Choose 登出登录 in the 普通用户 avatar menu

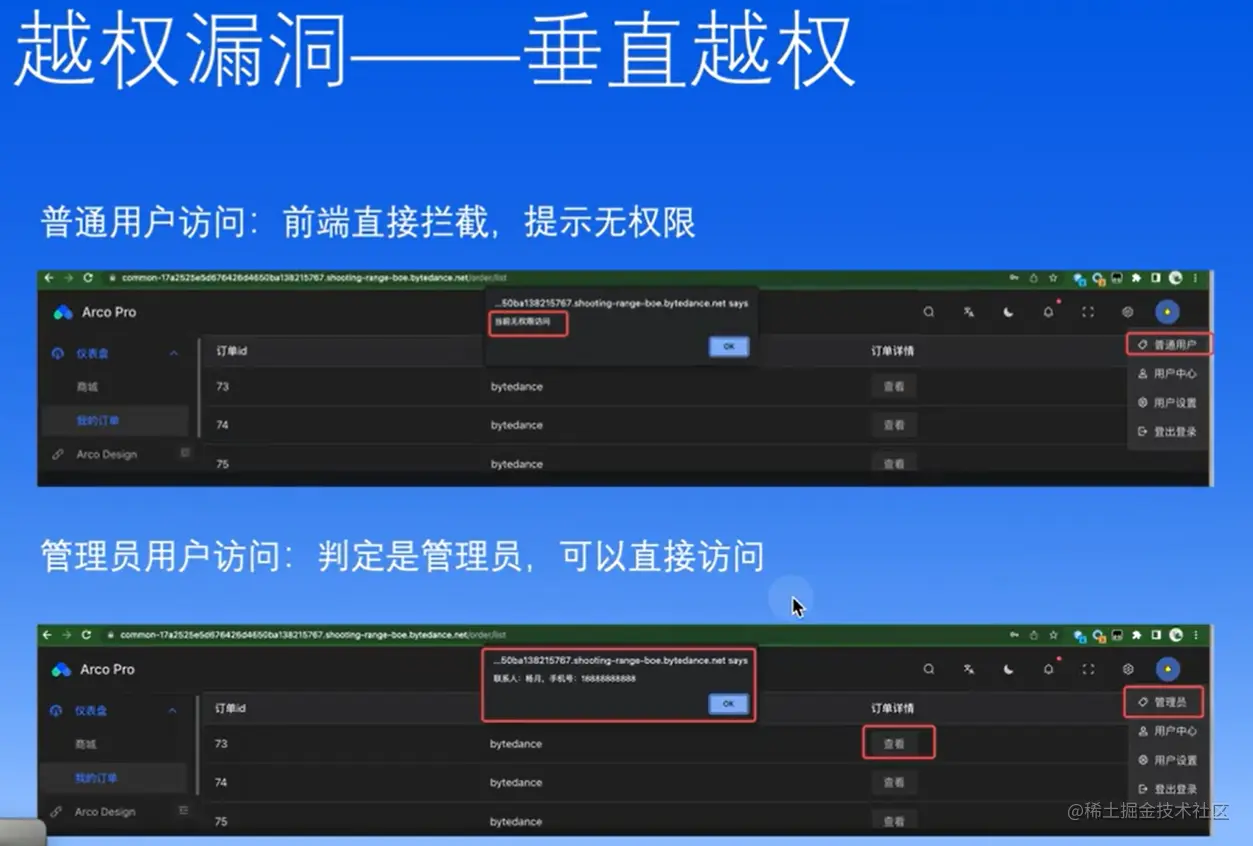(1167, 432)
